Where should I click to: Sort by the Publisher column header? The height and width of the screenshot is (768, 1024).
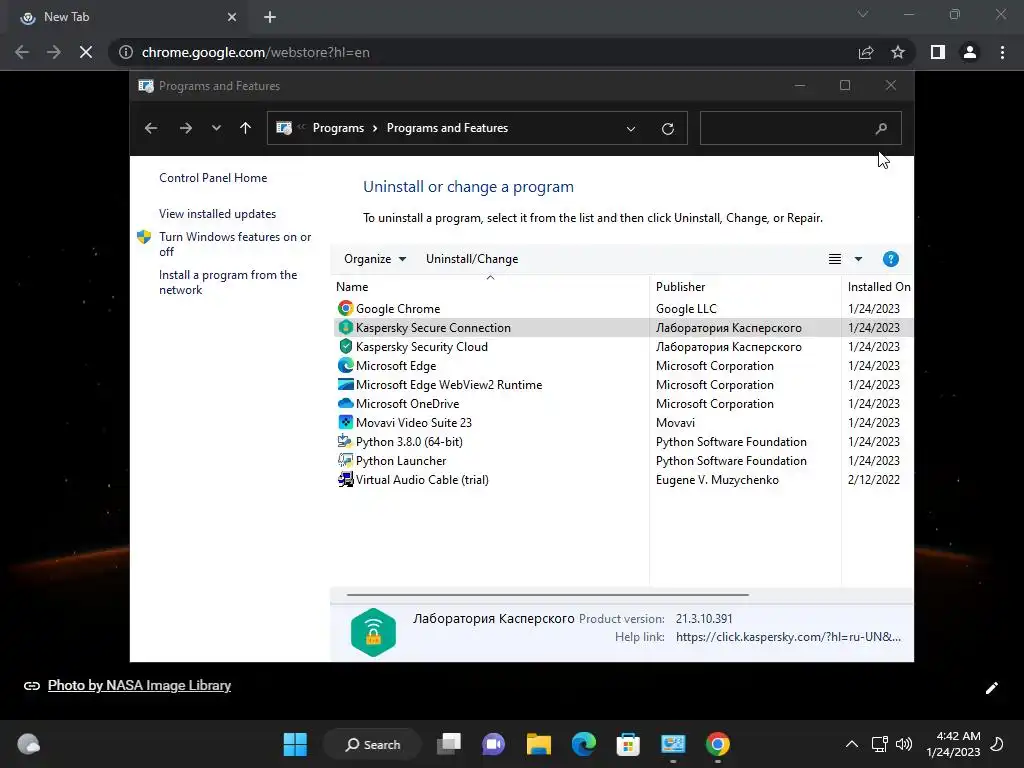(745, 286)
